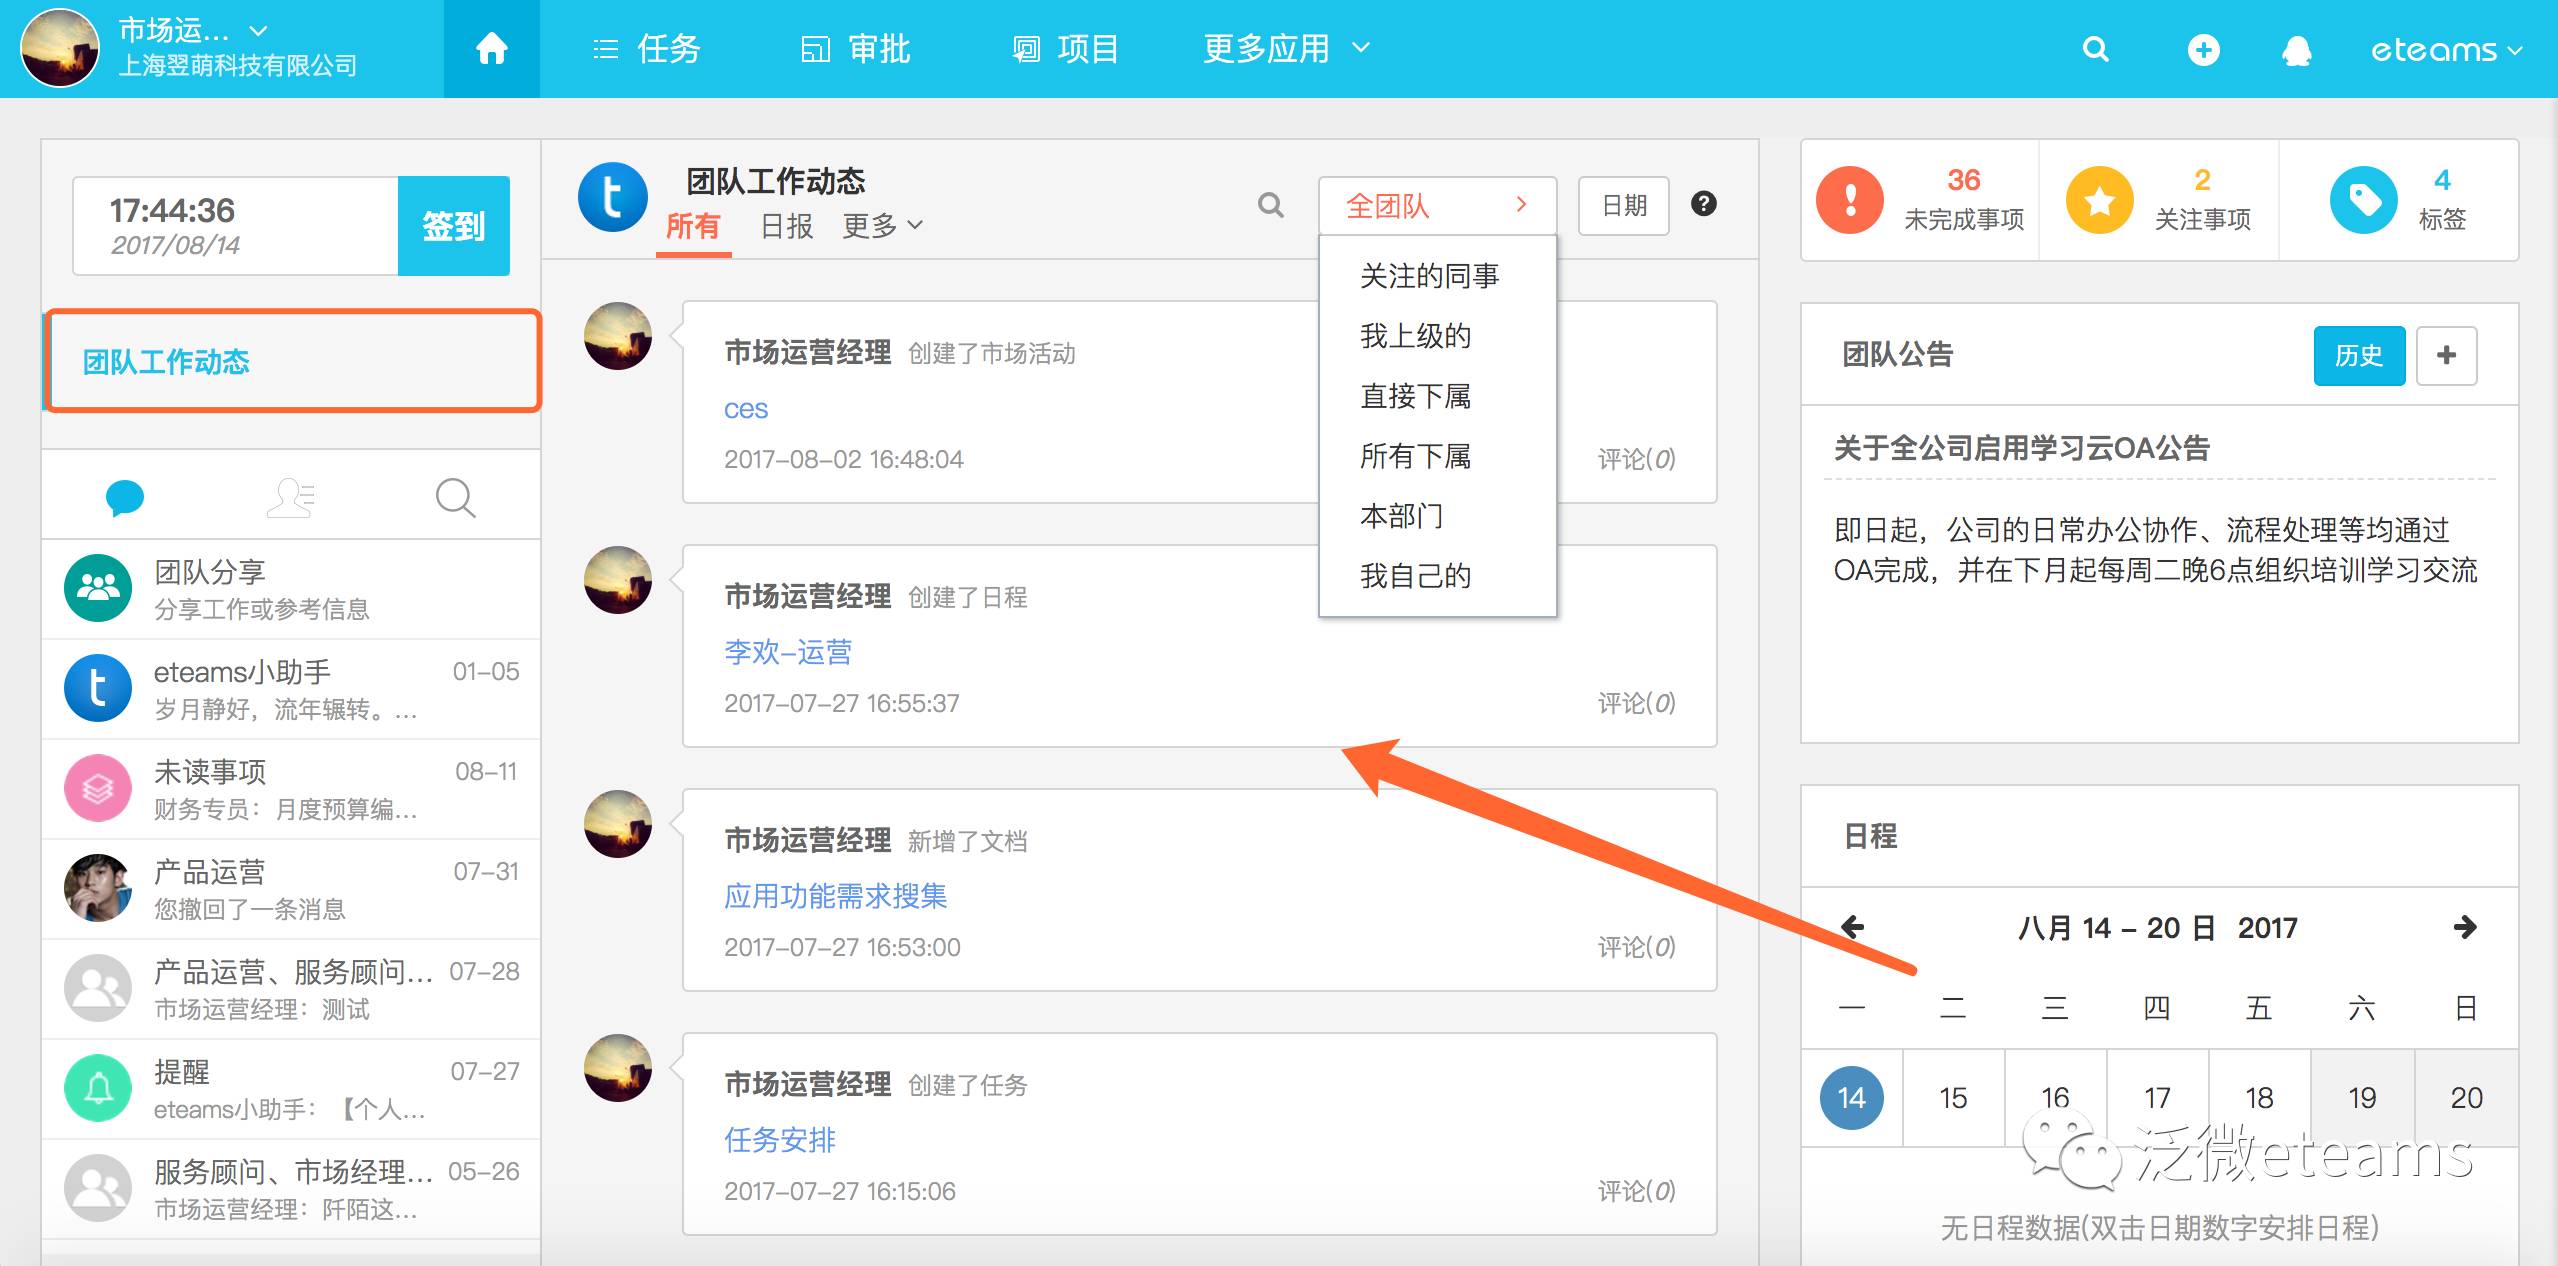The image size is (2558, 1266).
Task: Open the notification bell icon
Action: [x=2296, y=50]
